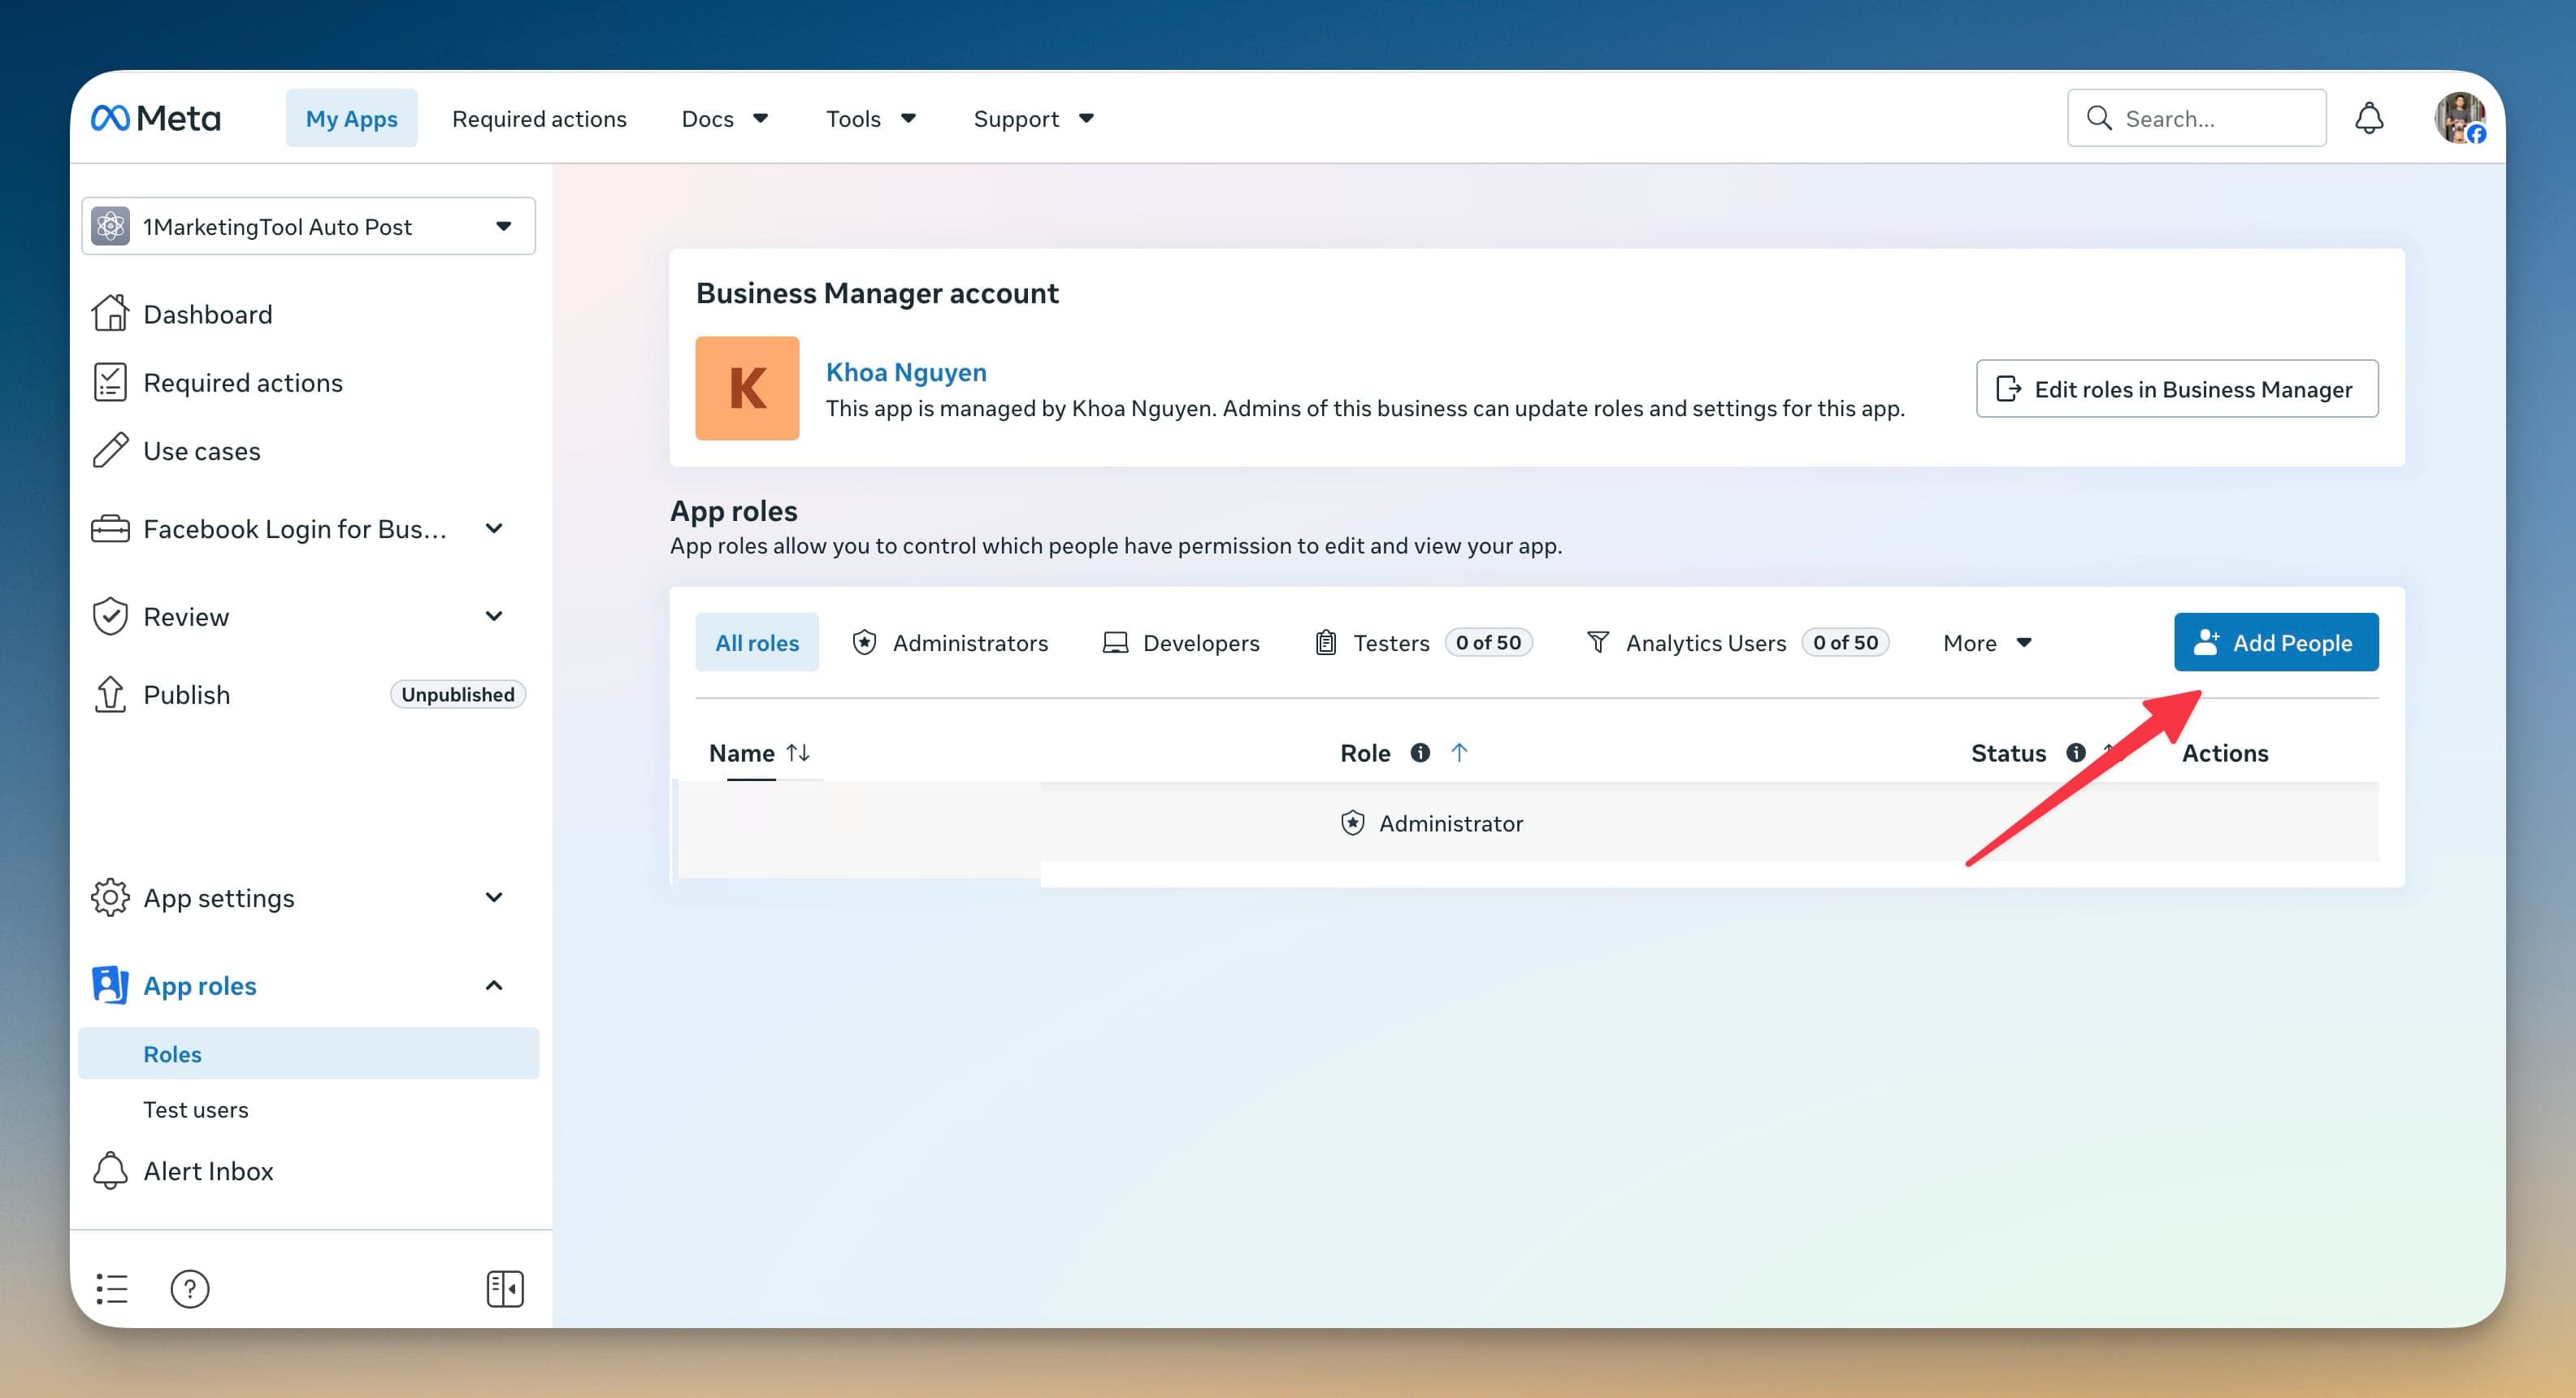Open the profile avatar menu
The image size is (2576, 1398).
(2459, 118)
